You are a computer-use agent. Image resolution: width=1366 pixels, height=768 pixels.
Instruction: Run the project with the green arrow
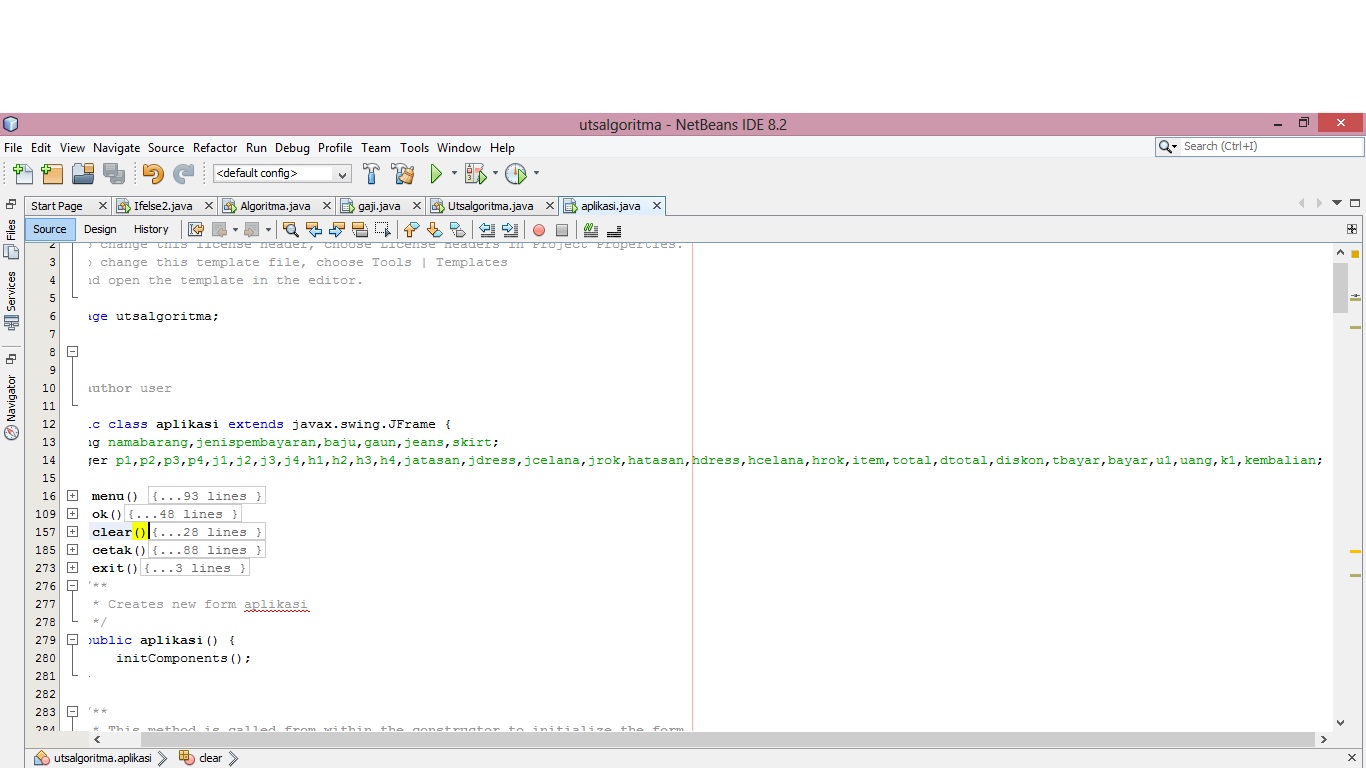click(437, 173)
